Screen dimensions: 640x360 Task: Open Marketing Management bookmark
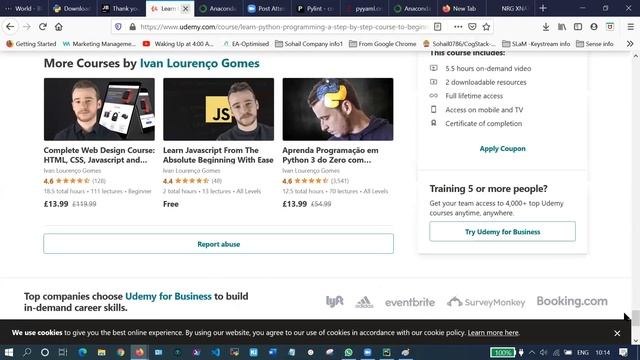99,44
